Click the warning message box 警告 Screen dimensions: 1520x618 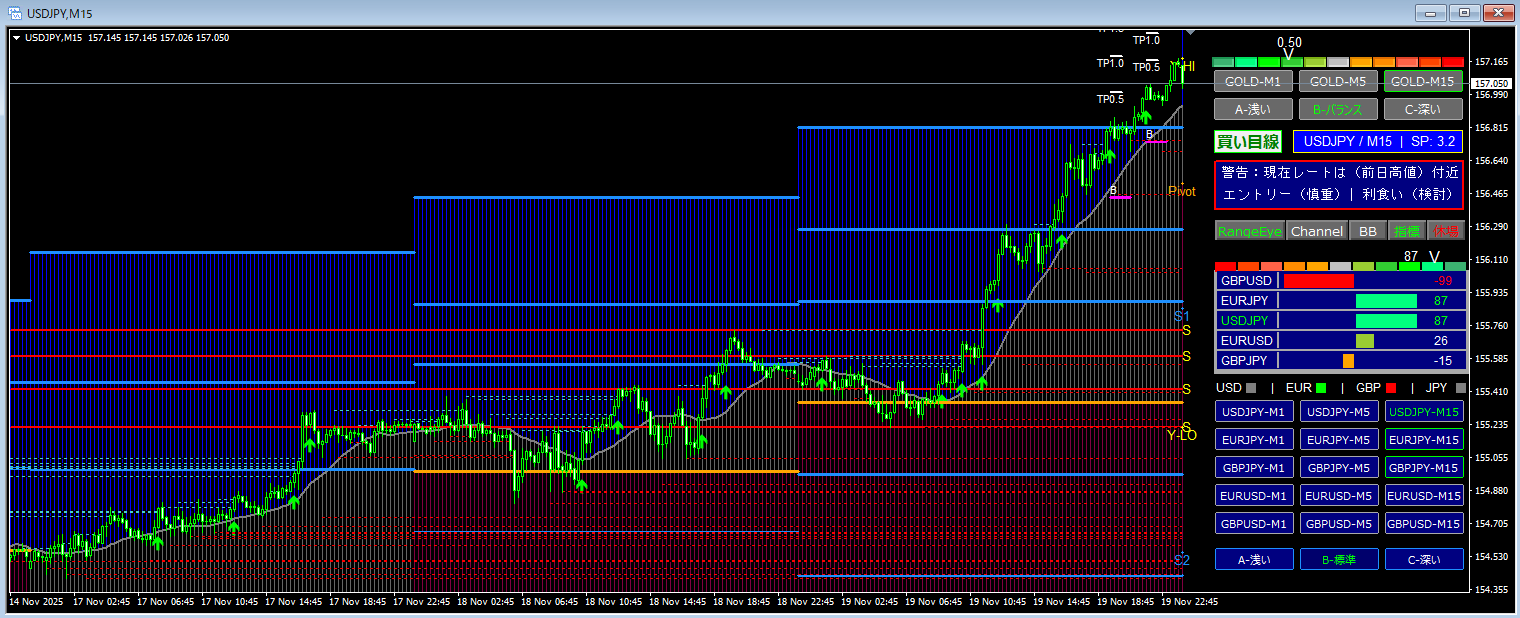click(x=1338, y=185)
